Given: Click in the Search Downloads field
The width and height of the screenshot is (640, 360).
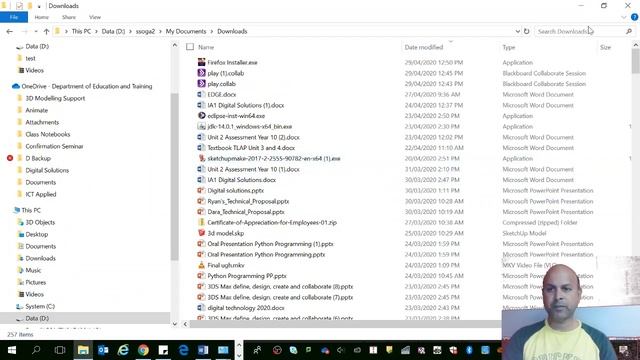Looking at the screenshot, I should [581, 31].
